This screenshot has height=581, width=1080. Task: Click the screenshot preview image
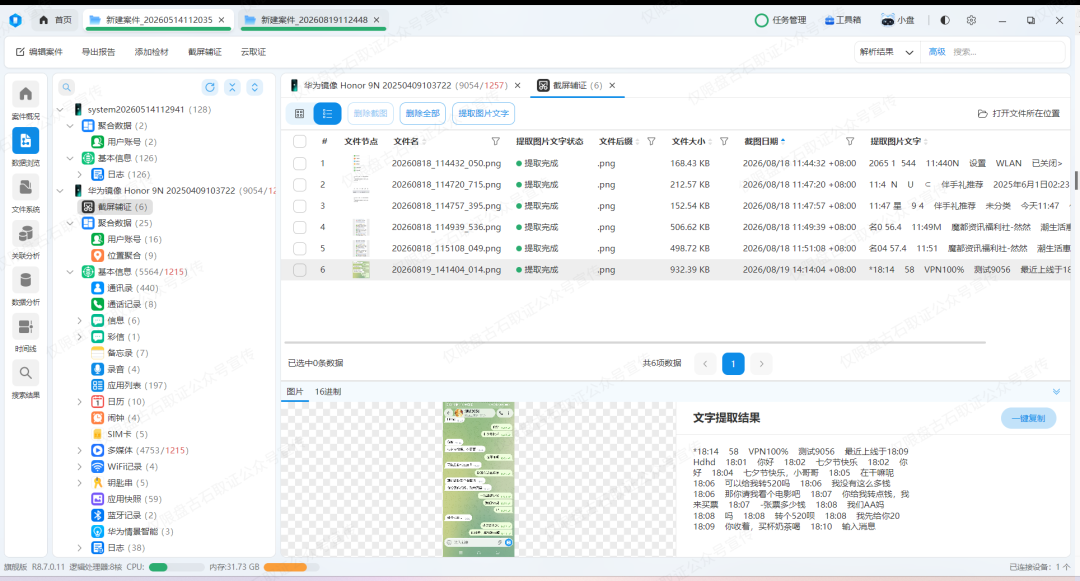click(x=479, y=479)
